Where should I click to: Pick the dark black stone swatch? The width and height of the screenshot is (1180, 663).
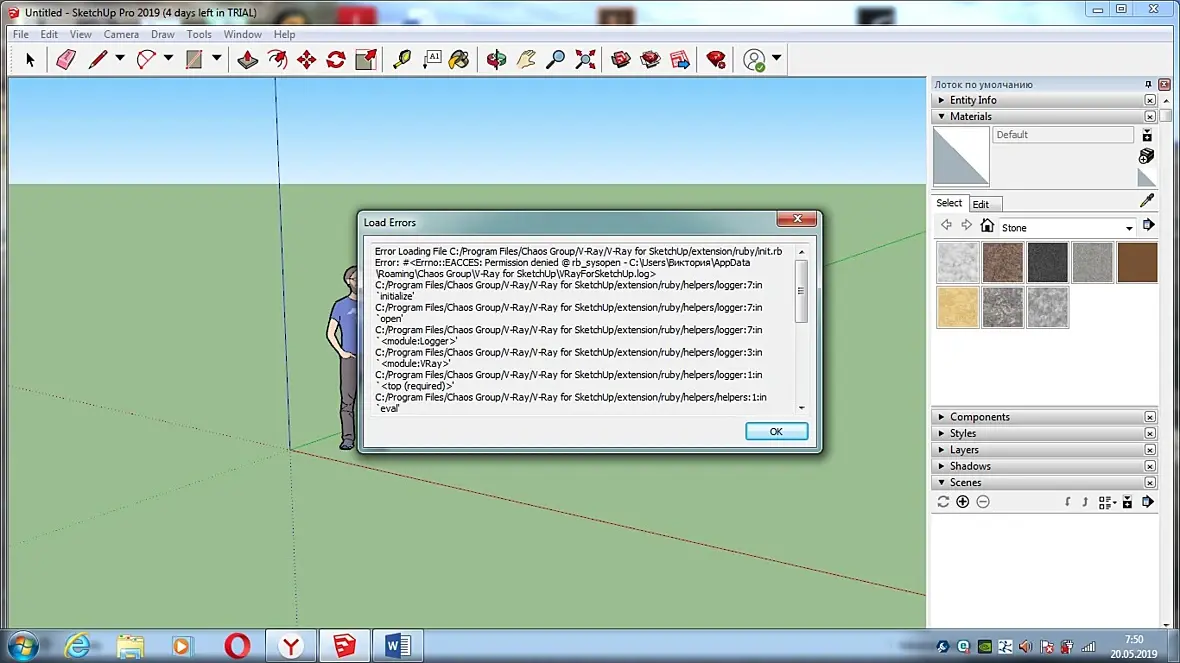1048,262
